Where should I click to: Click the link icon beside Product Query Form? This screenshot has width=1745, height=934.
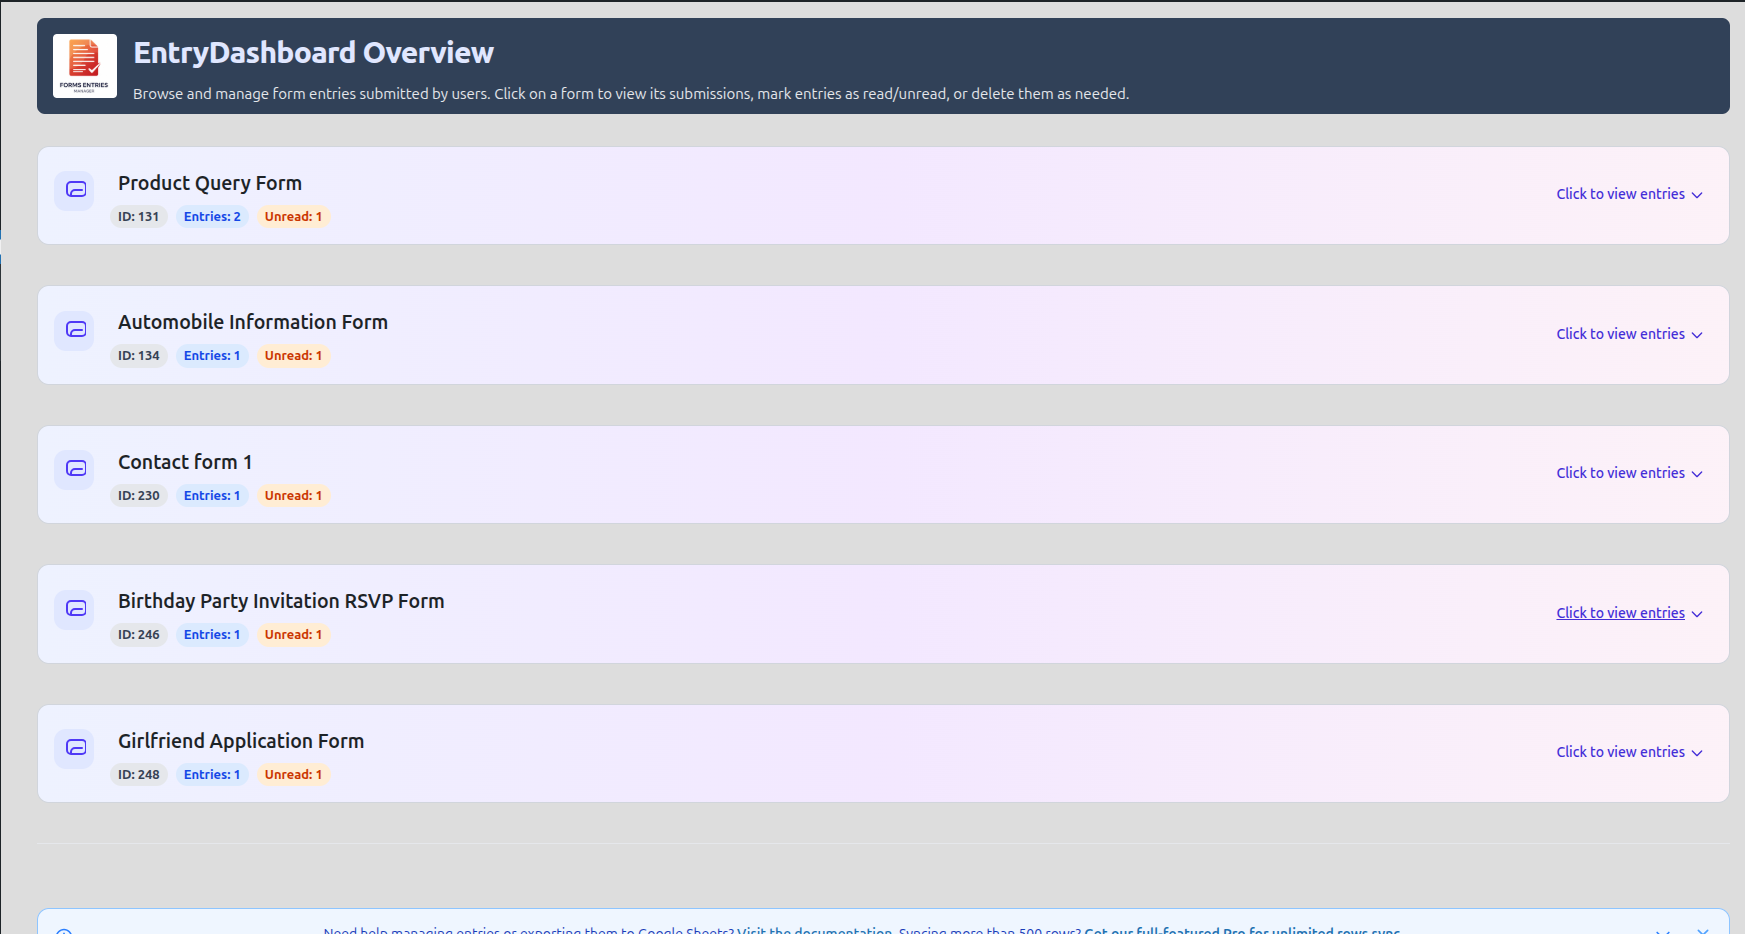point(74,190)
